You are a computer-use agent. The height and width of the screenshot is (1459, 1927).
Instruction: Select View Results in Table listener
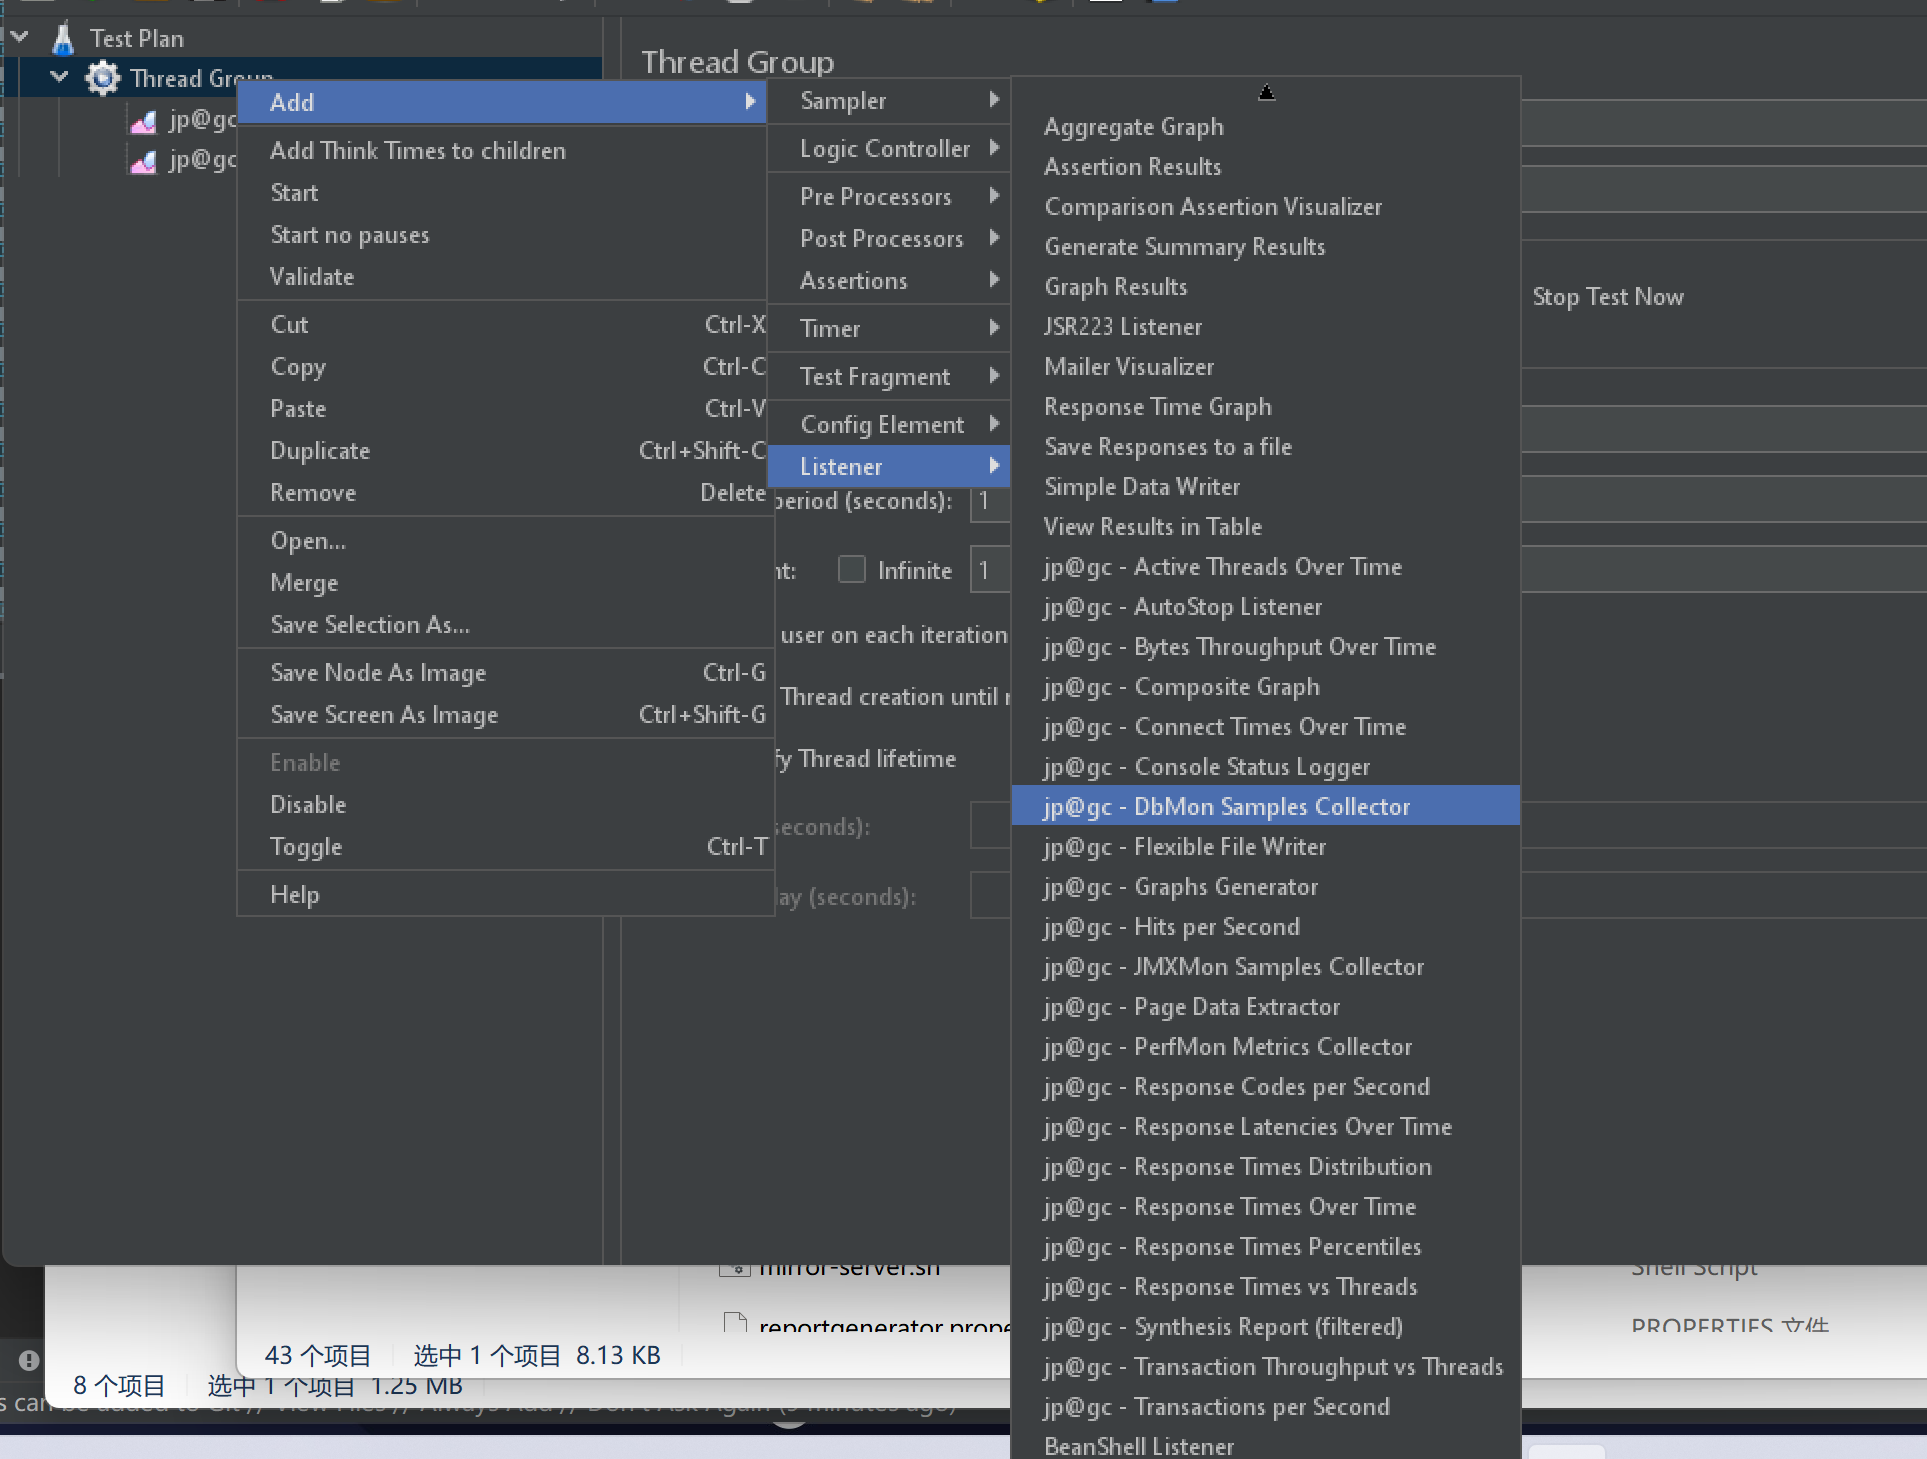1152,527
